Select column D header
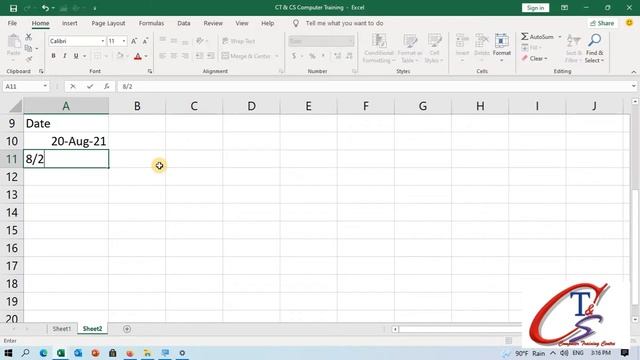The image size is (640, 360). click(x=251, y=106)
